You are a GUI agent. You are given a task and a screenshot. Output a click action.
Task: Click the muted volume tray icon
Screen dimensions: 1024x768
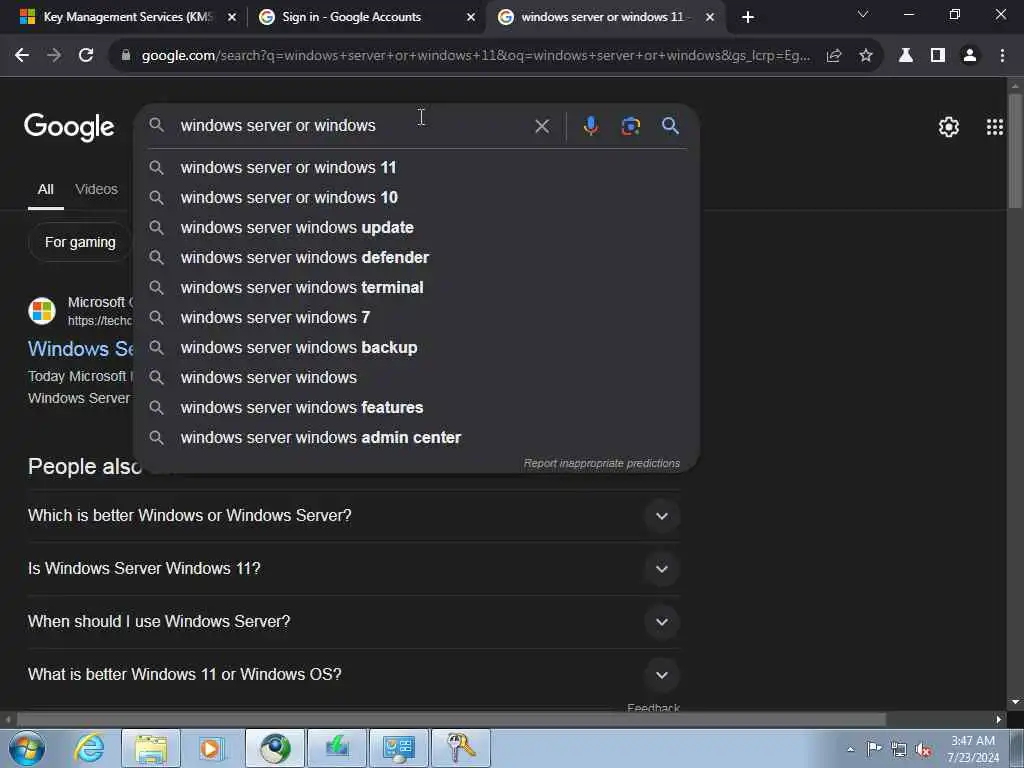(923, 749)
